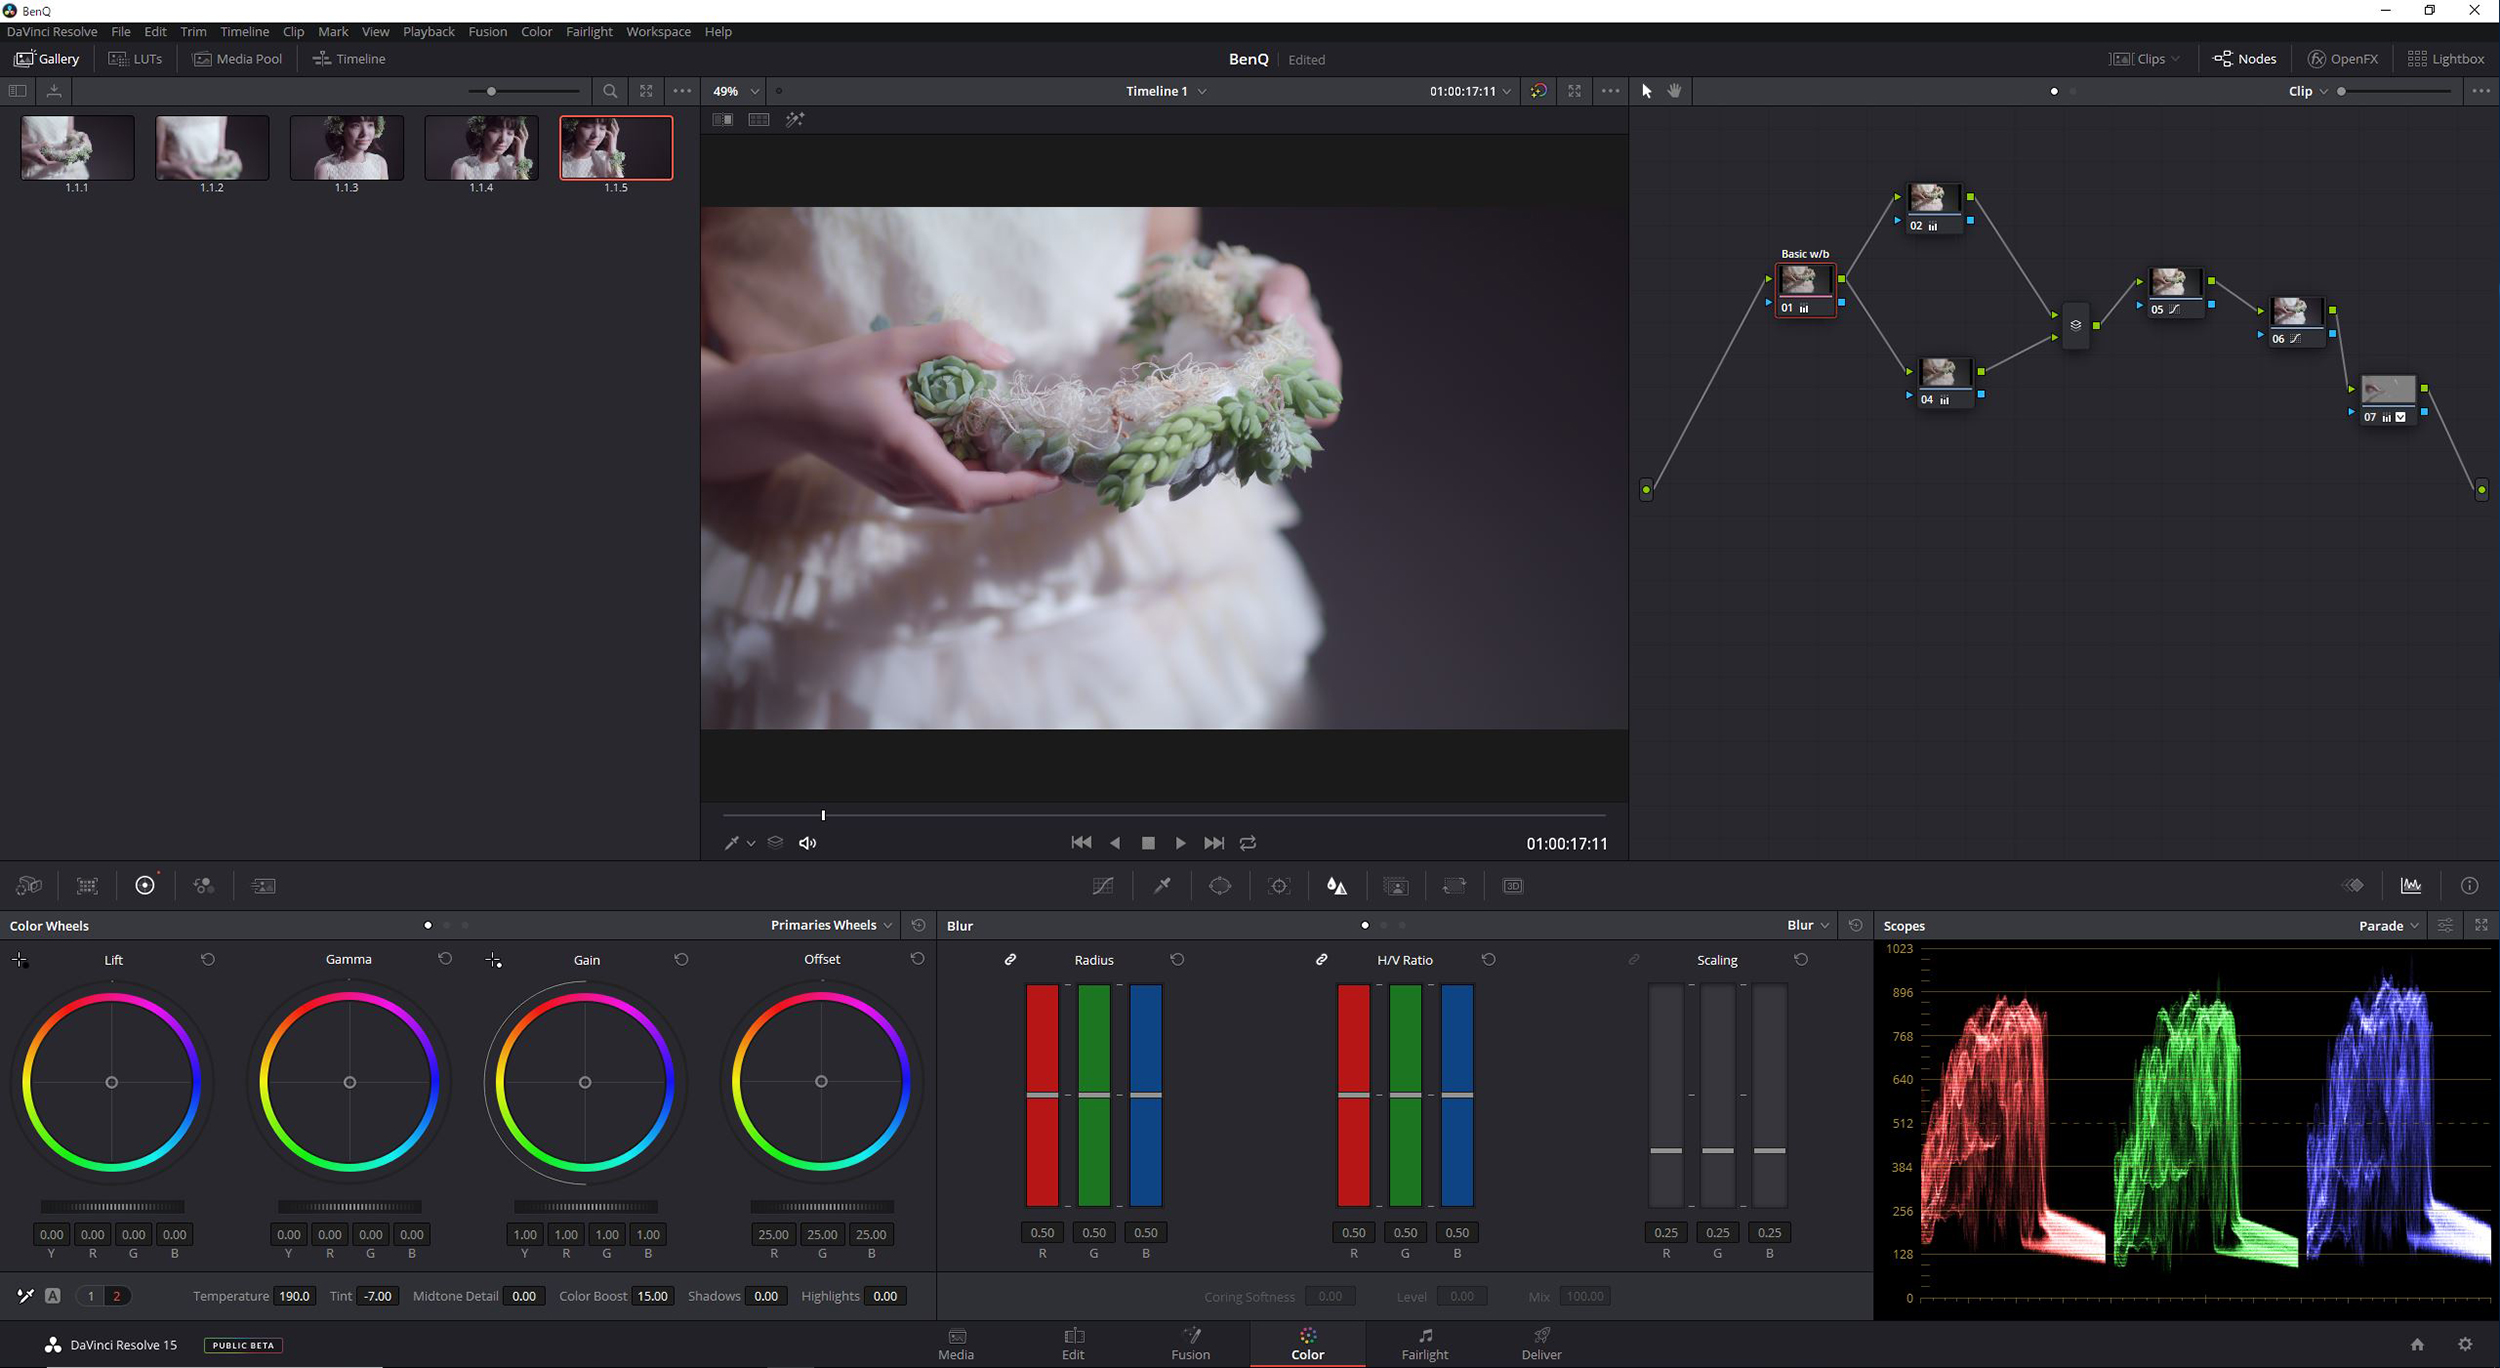The image size is (2500, 1368).
Task: Select the Qualifier eyedropper icon
Action: pos(1162,886)
